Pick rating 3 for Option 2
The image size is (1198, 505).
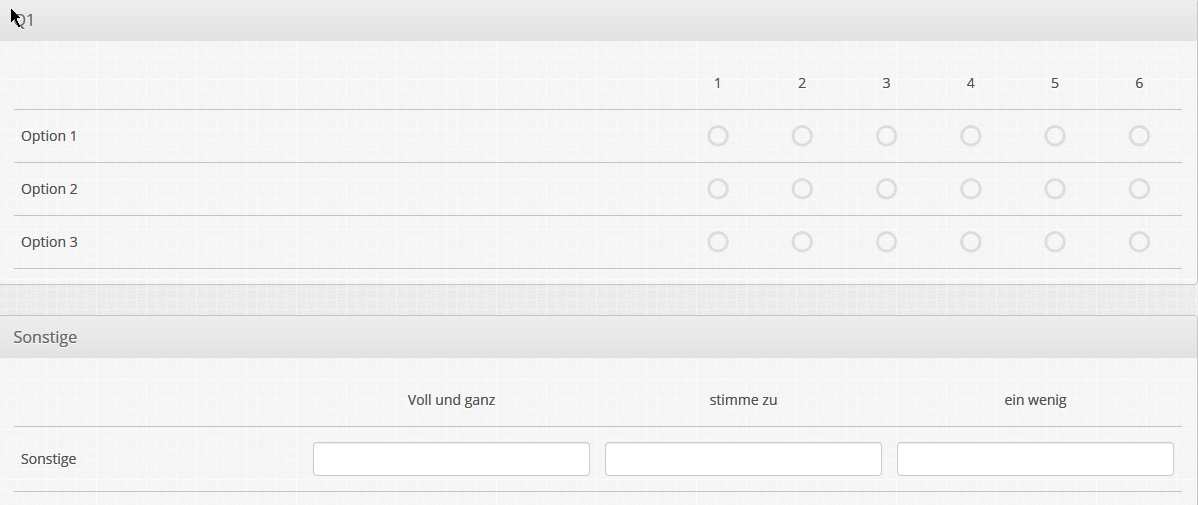[886, 189]
